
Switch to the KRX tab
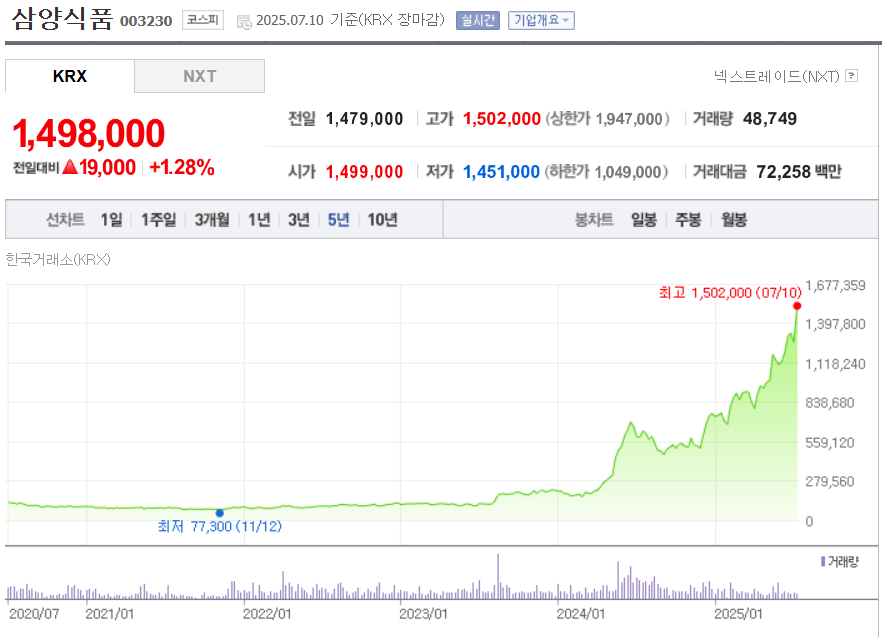pos(70,76)
